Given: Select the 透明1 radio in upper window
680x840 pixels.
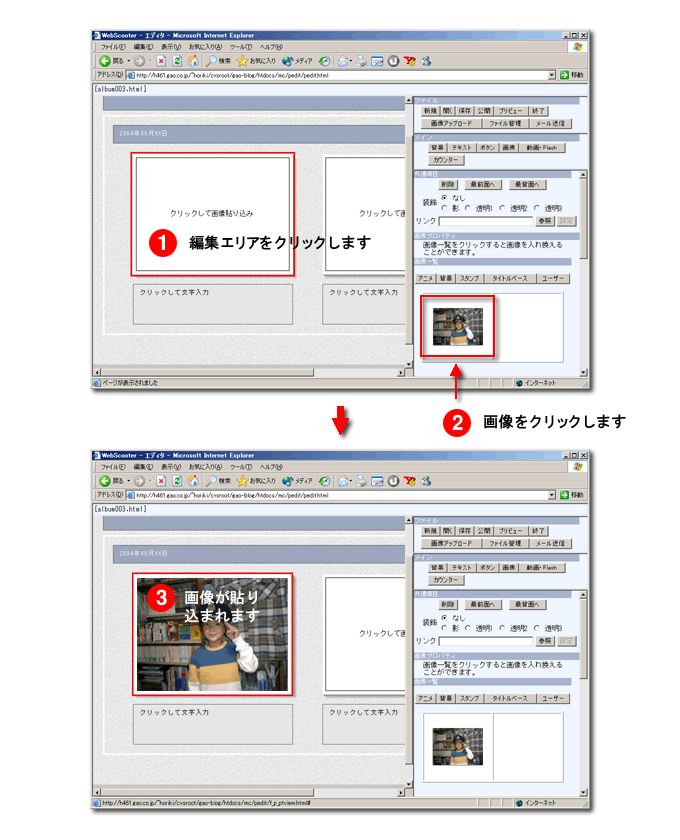Looking at the screenshot, I should pyautogui.click(x=468, y=208).
